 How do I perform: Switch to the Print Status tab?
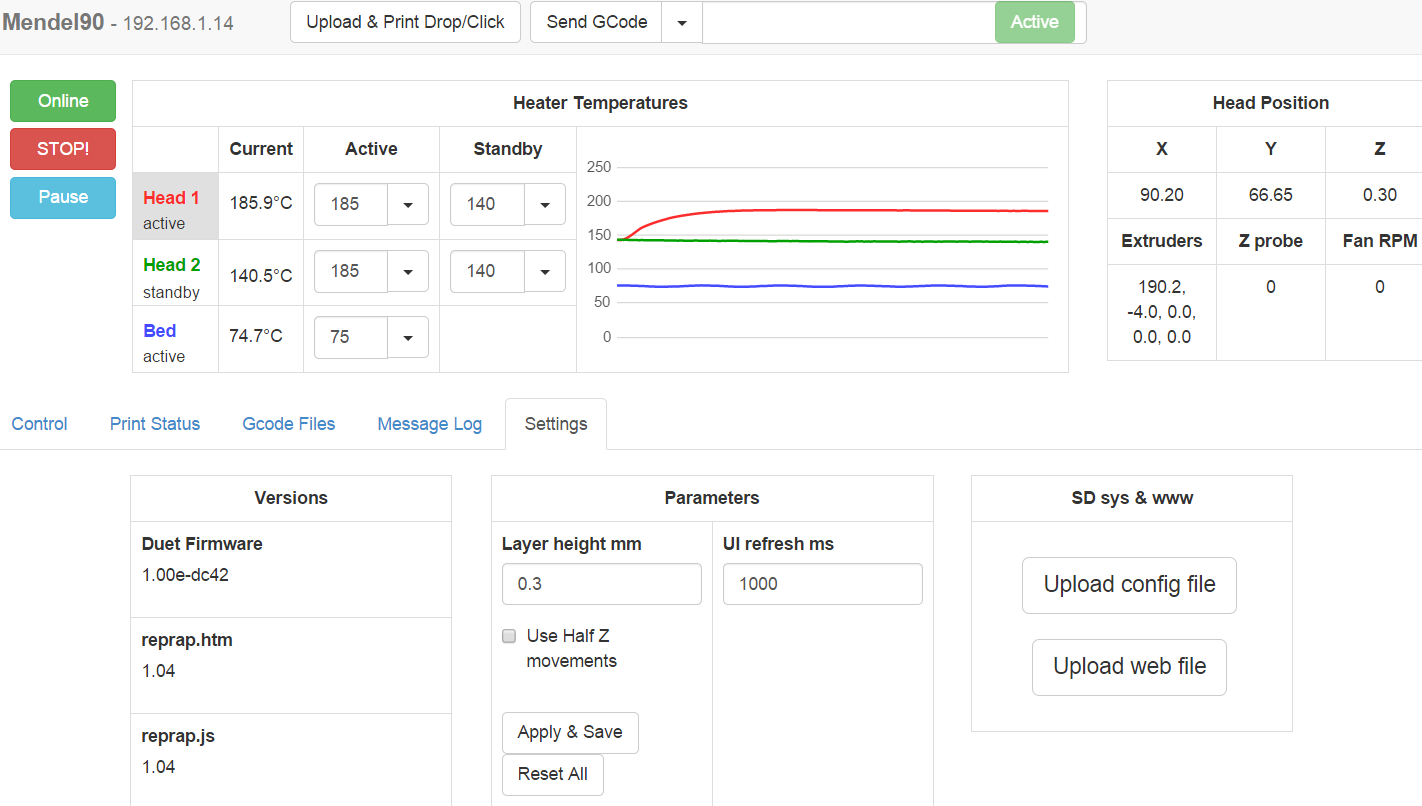click(x=154, y=424)
